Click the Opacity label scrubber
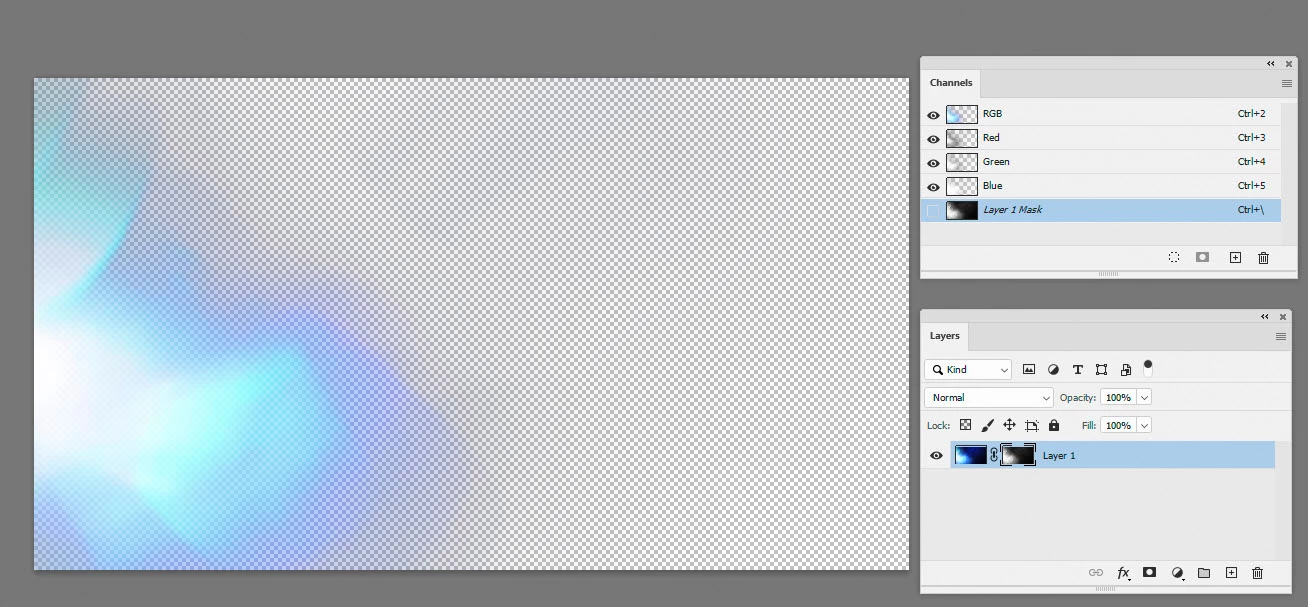Viewport: 1308px width, 607px height. click(x=1078, y=398)
